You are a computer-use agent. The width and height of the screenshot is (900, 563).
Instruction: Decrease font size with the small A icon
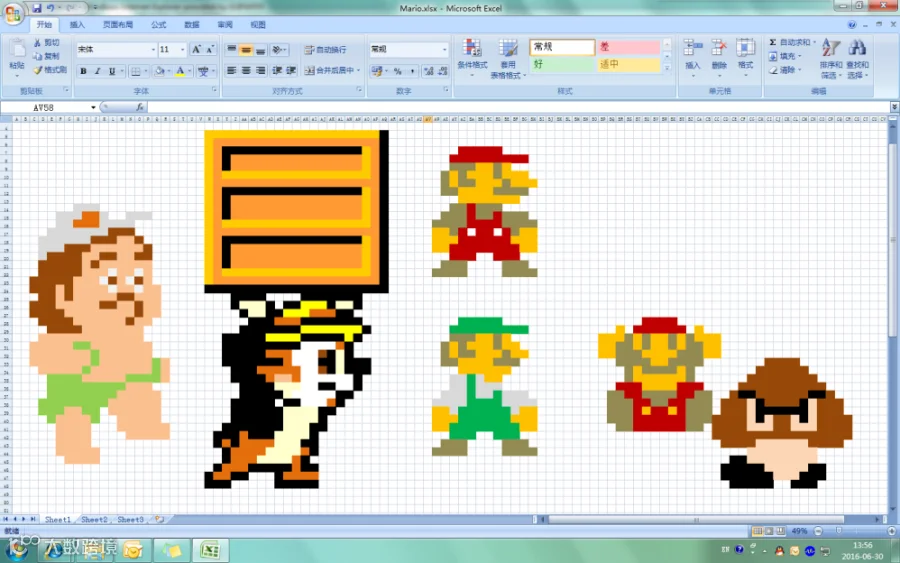coord(210,49)
